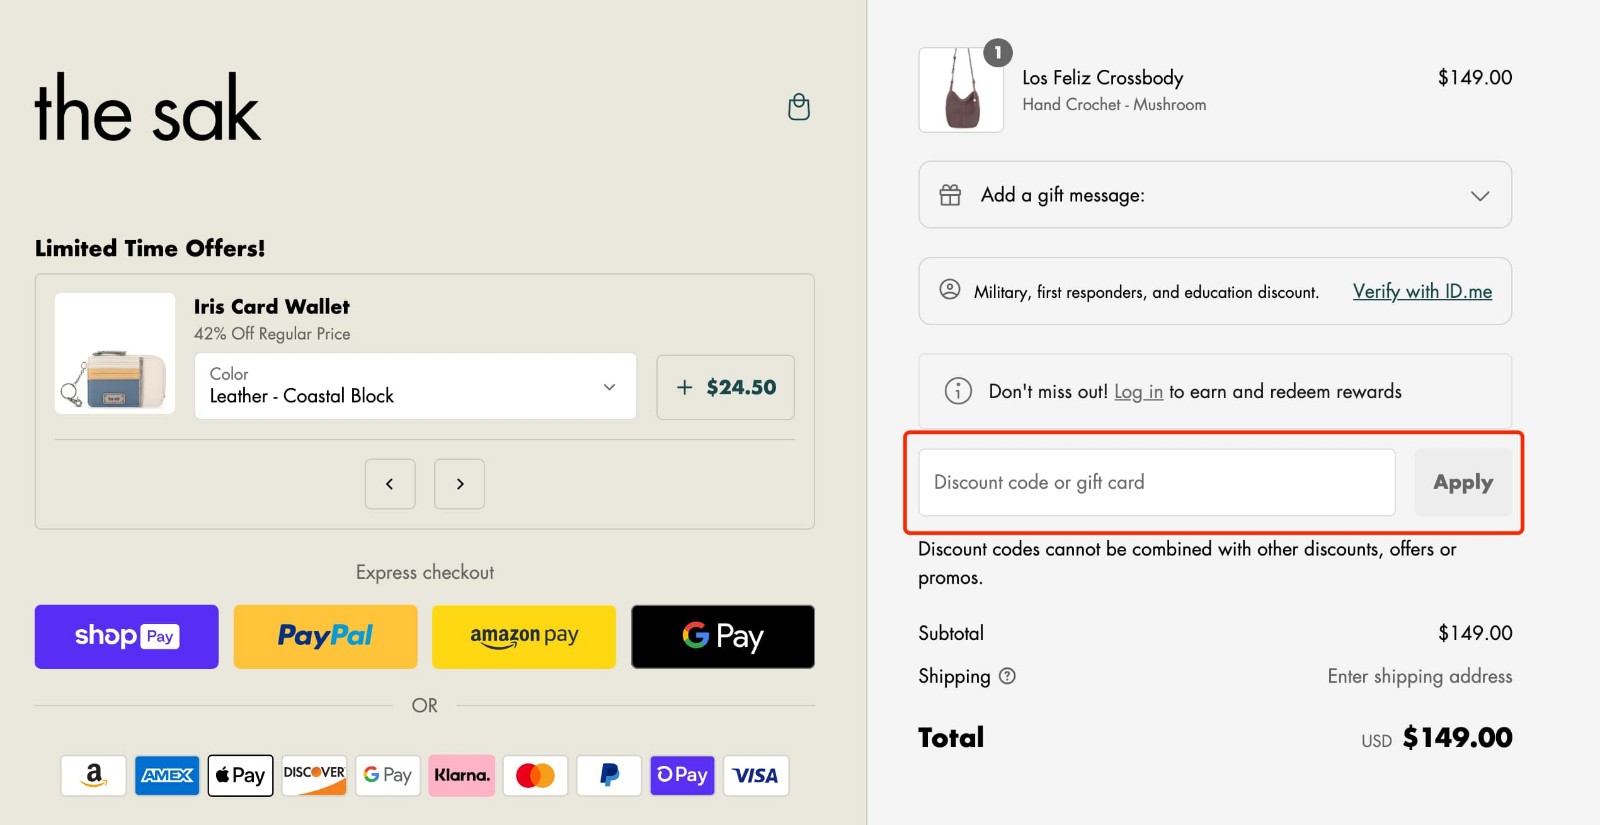This screenshot has height=825, width=1600.
Task: Click the Limited Time Offers! heading
Action: tap(150, 248)
